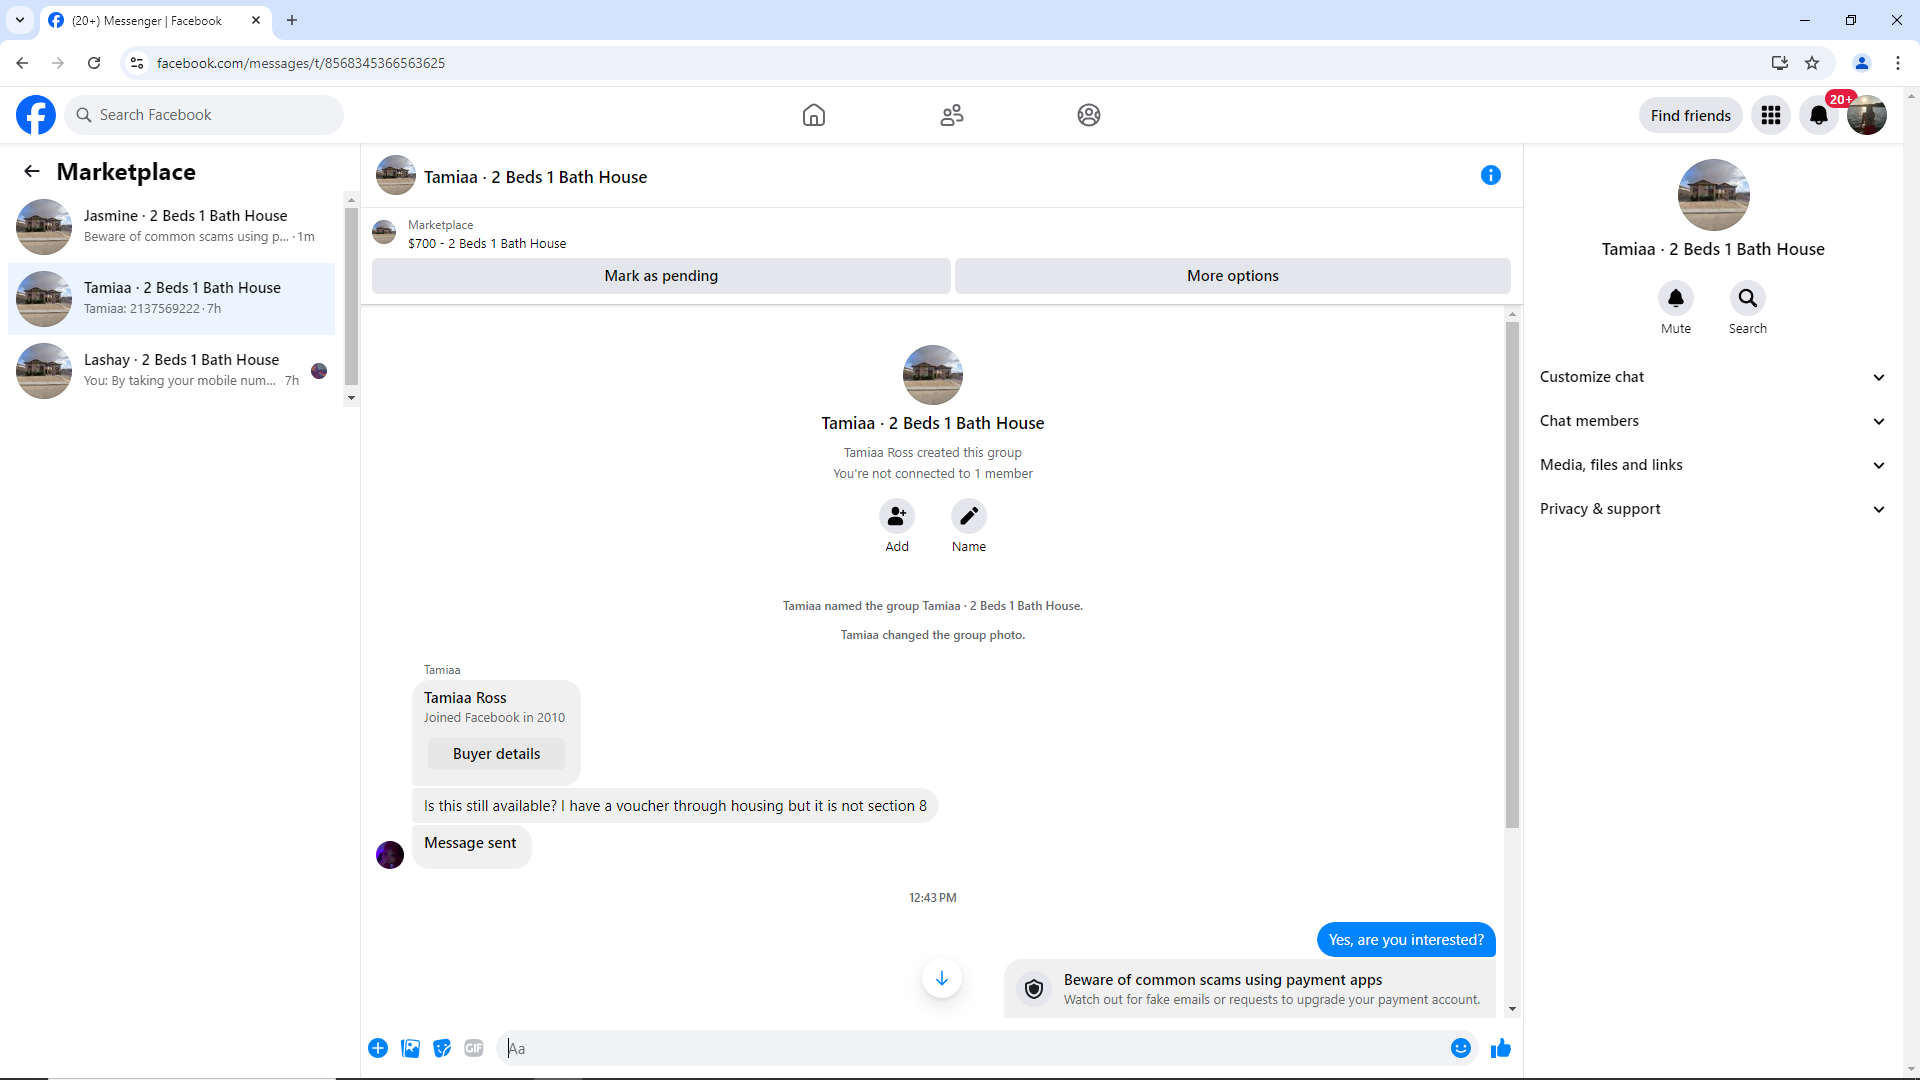Screen dimensions: 1920x1080
Task: Go back from Marketplace chats
Action: pos(32,171)
